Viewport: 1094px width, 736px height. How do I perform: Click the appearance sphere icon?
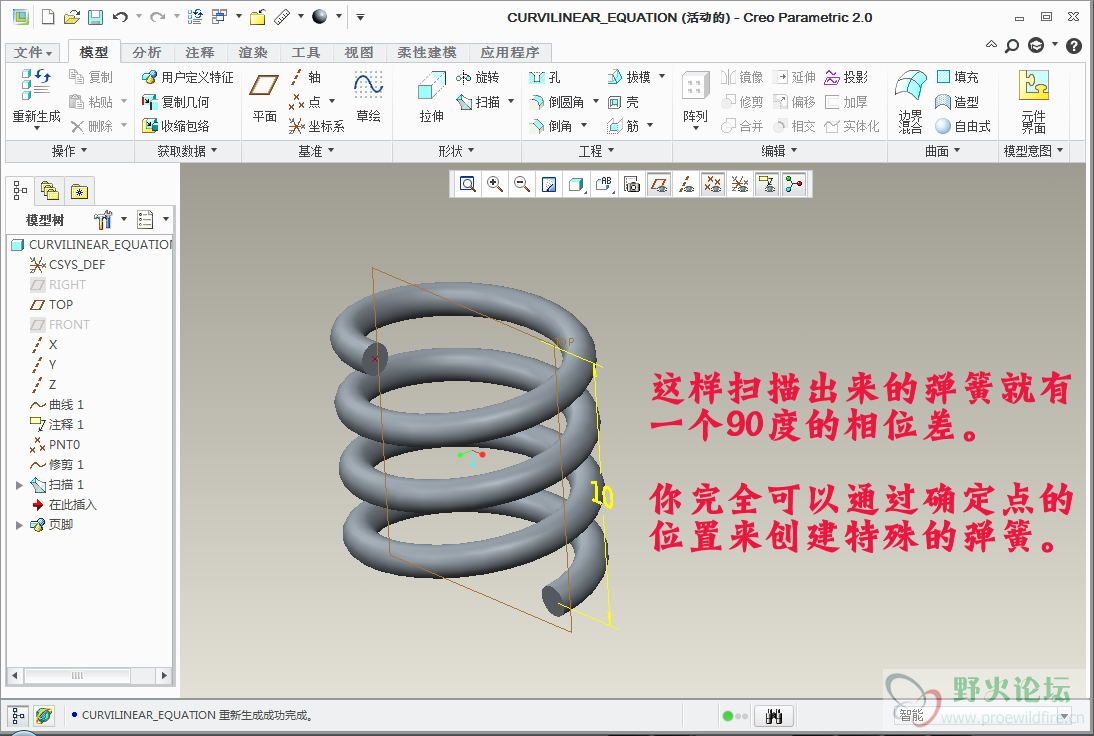[x=320, y=17]
